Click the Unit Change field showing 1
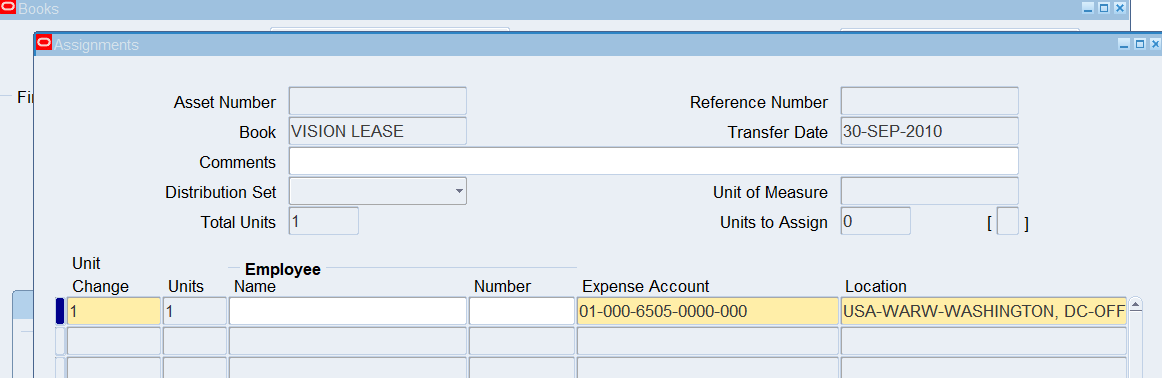 (113, 311)
